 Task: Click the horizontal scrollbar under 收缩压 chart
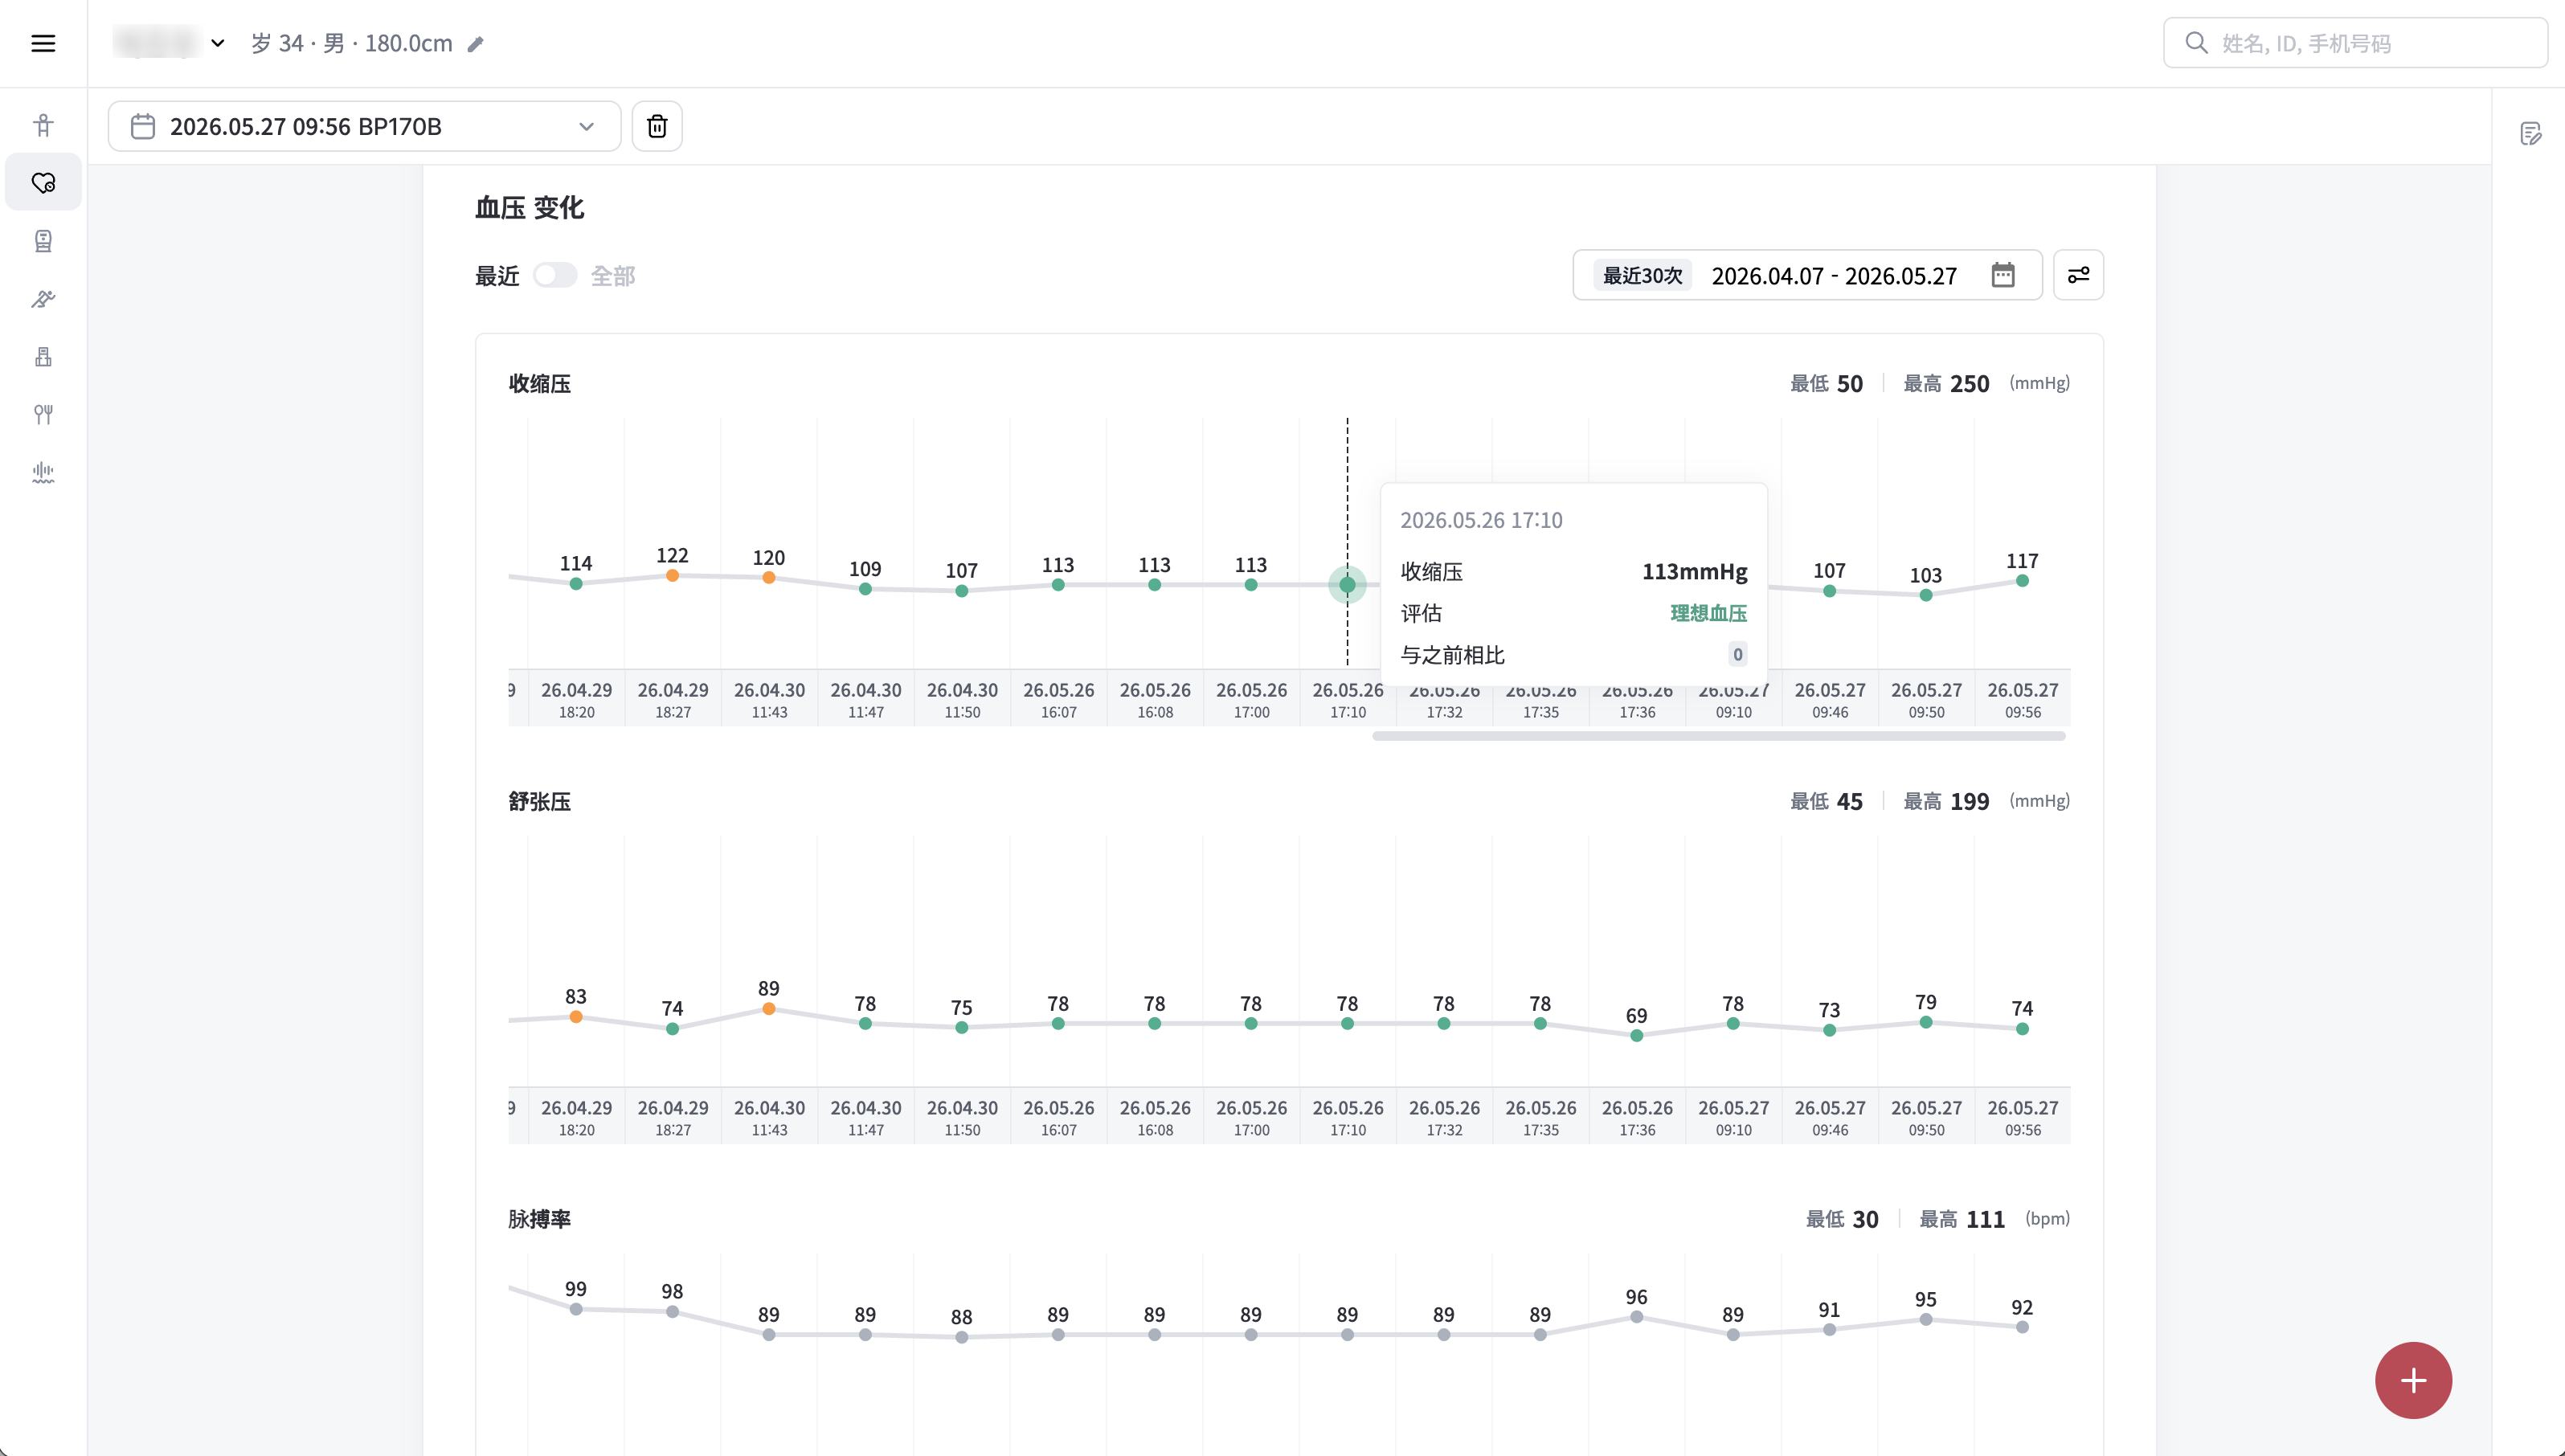click(x=1718, y=736)
